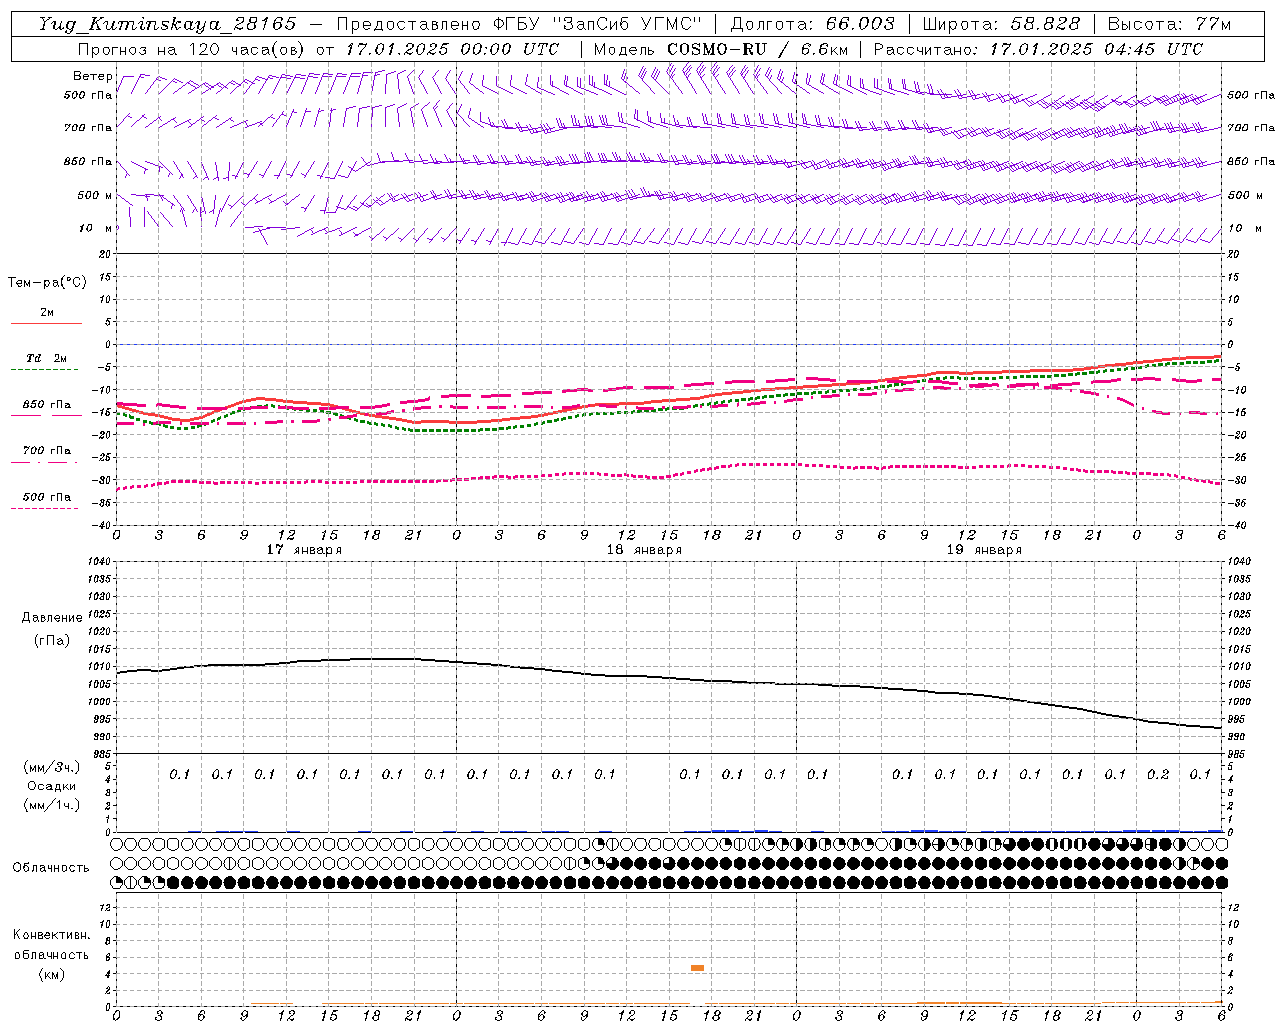
Task: Select the Модель COSMO-RU / 6.6км label
Action: [720, 49]
